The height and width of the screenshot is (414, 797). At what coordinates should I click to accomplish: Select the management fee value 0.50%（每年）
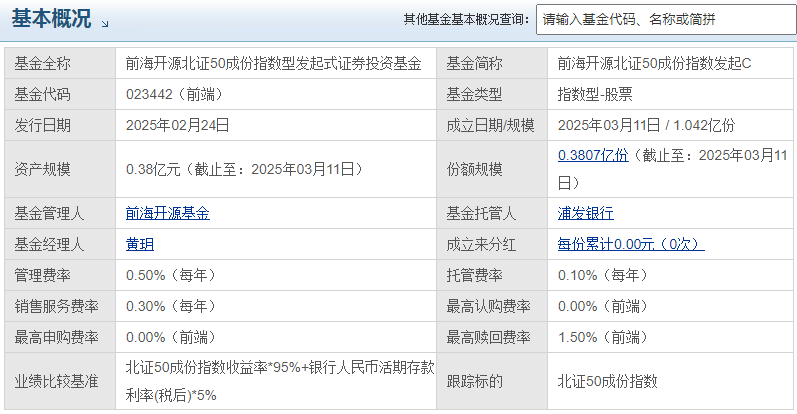(171, 275)
